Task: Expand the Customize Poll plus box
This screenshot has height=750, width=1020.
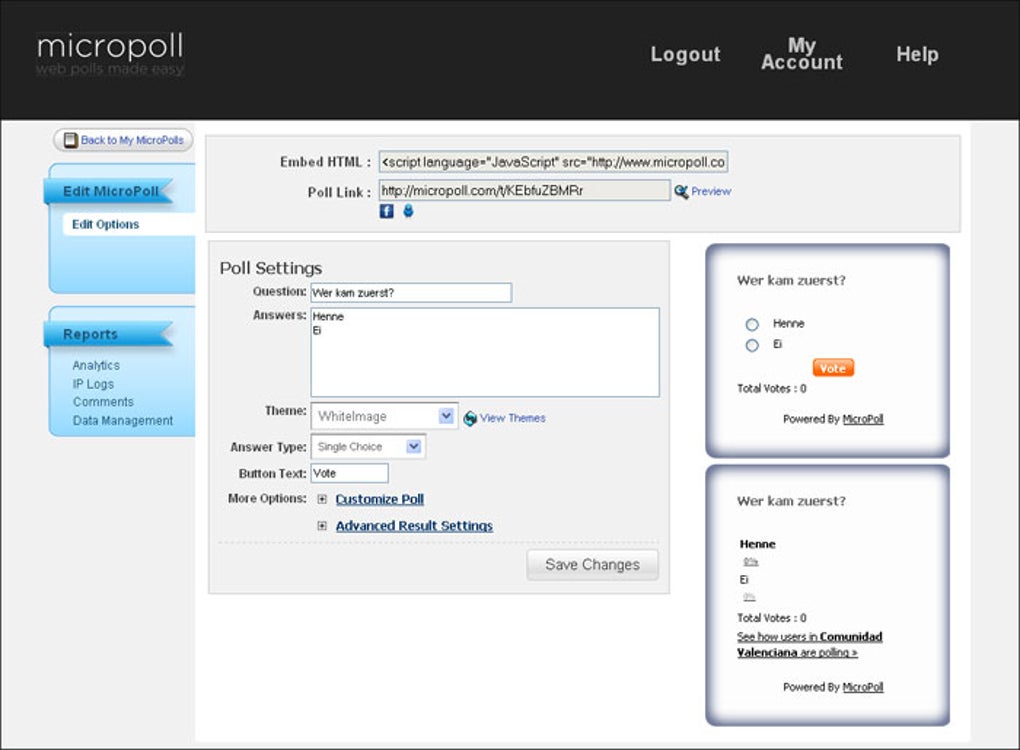Action: 322,499
